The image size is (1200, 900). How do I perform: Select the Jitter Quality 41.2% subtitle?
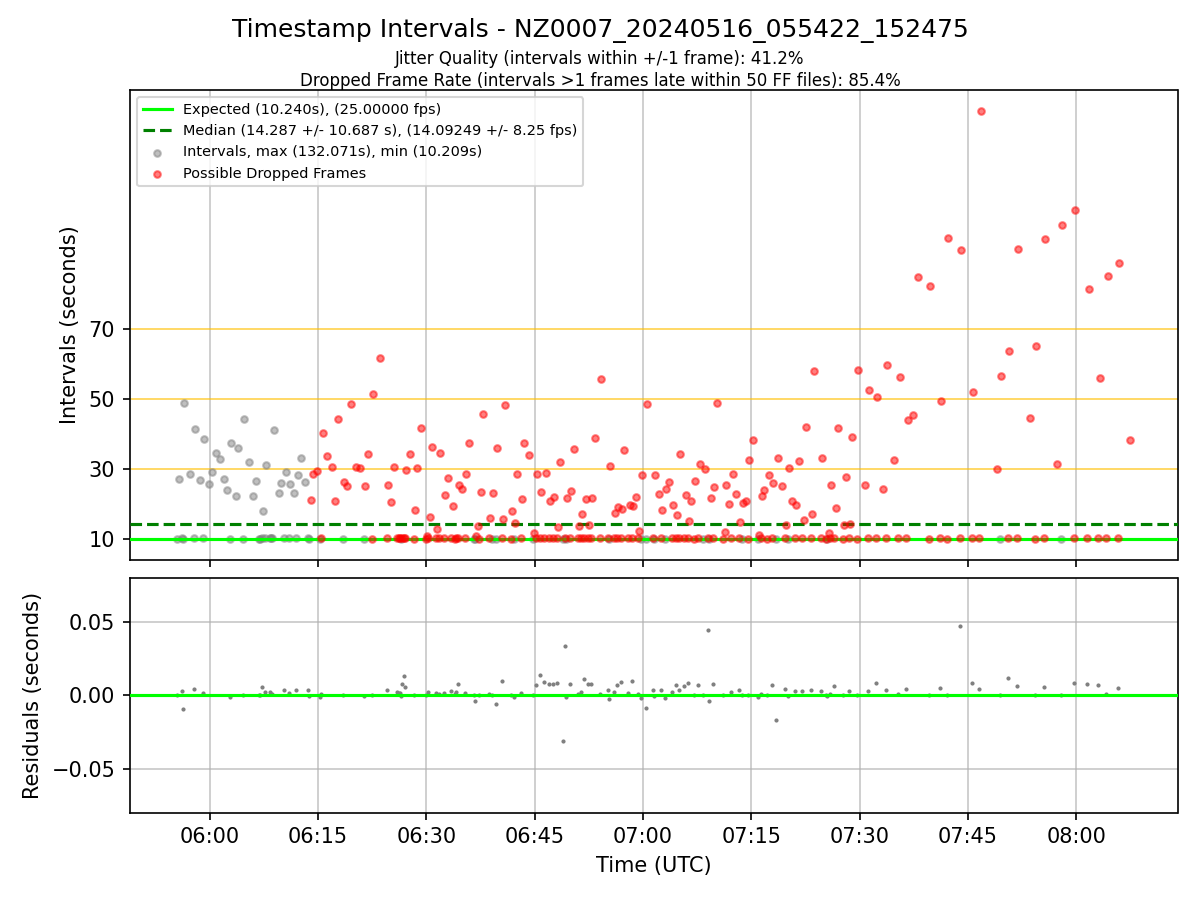[x=599, y=58]
